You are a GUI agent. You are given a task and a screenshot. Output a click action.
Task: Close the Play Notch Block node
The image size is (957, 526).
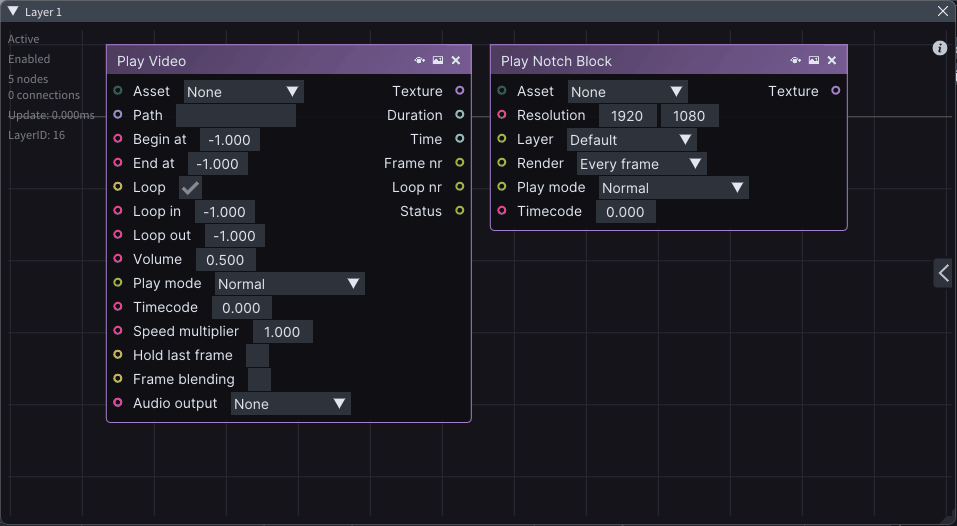tap(832, 60)
